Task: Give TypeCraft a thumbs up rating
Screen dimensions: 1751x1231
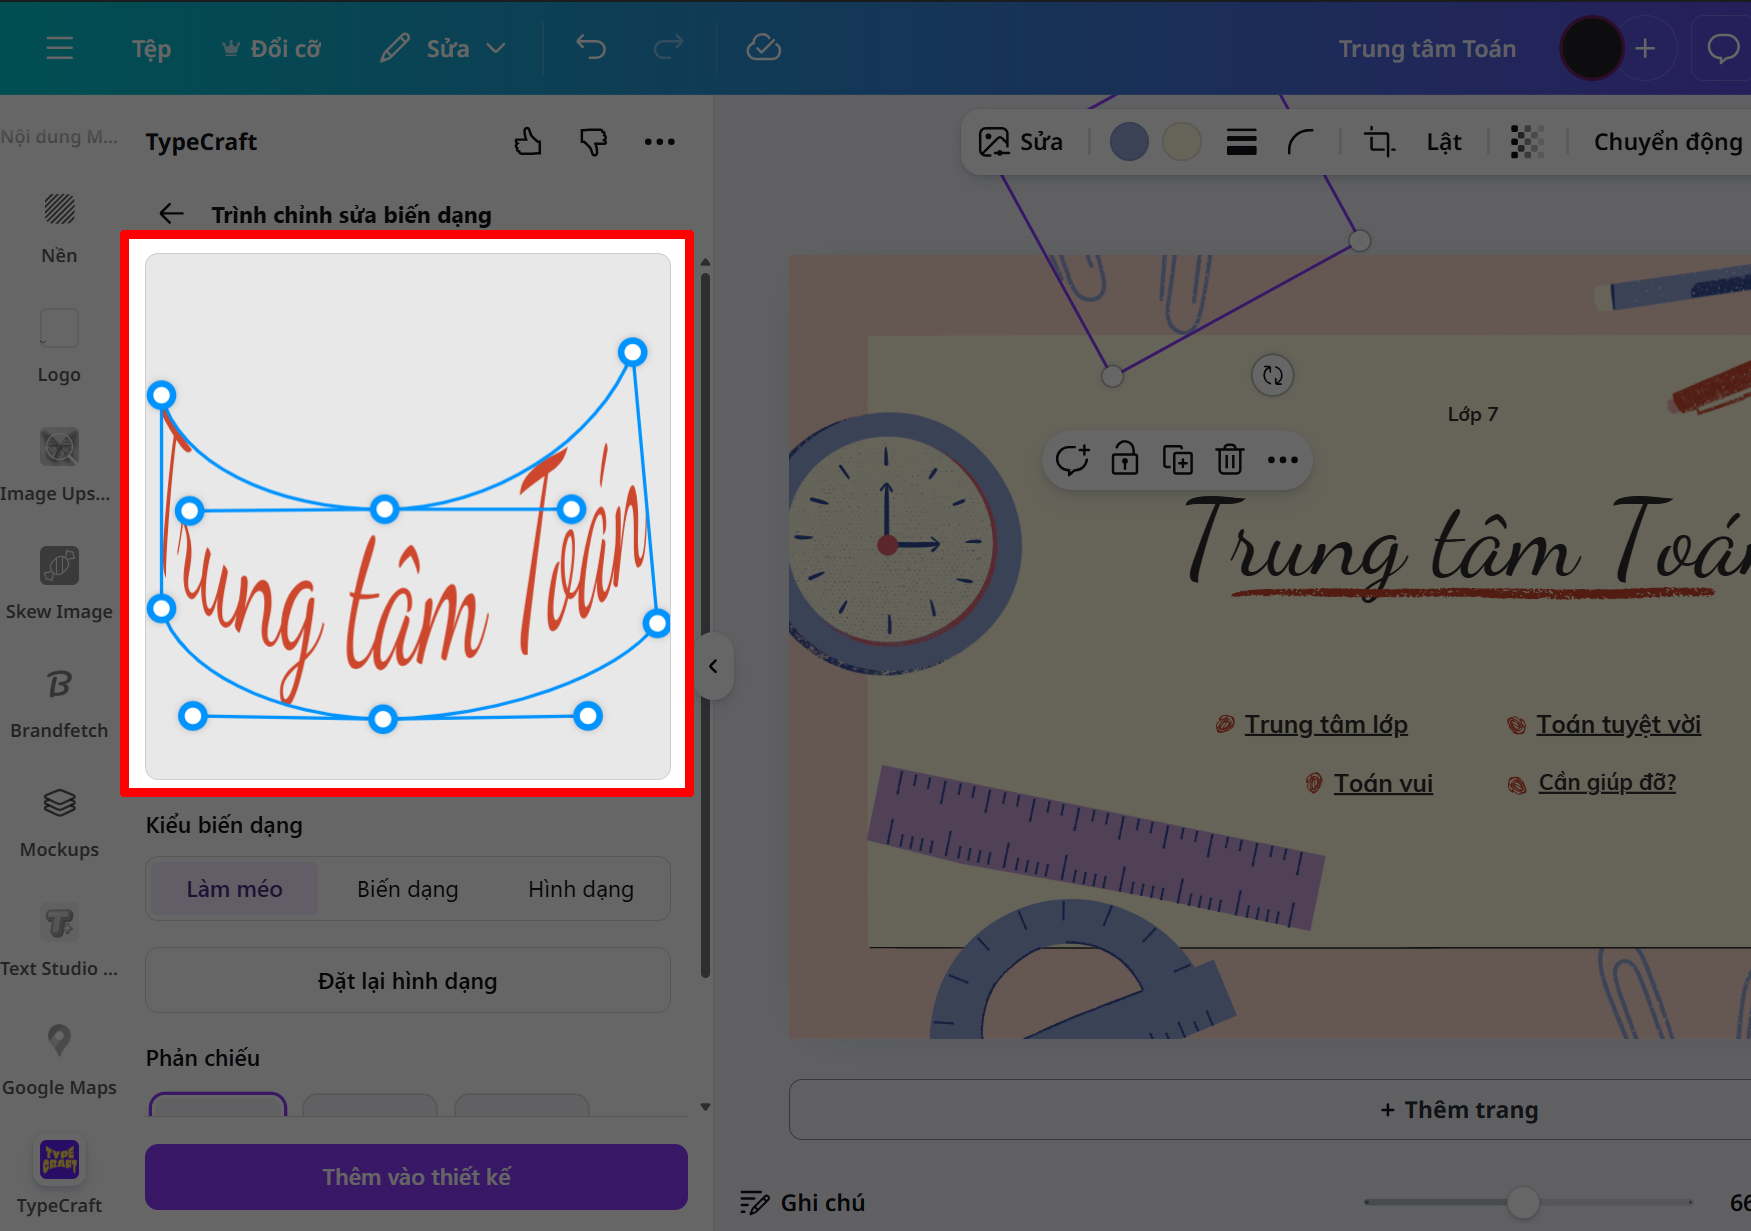Action: 528,141
